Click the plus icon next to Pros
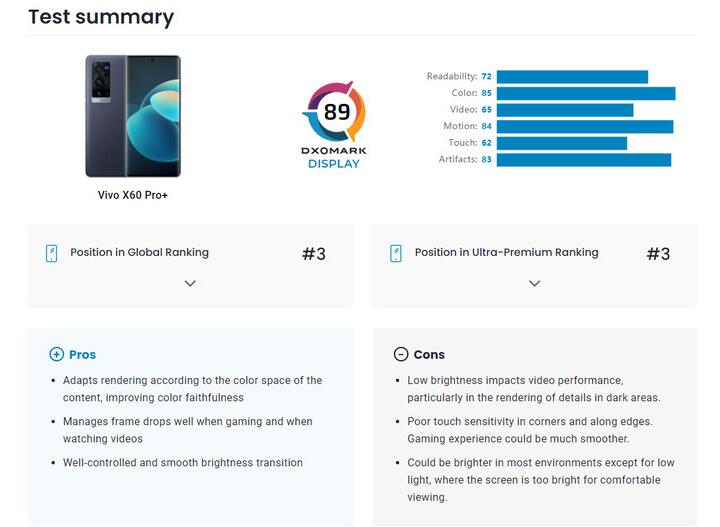The width and height of the screenshot is (720, 527). (56, 354)
